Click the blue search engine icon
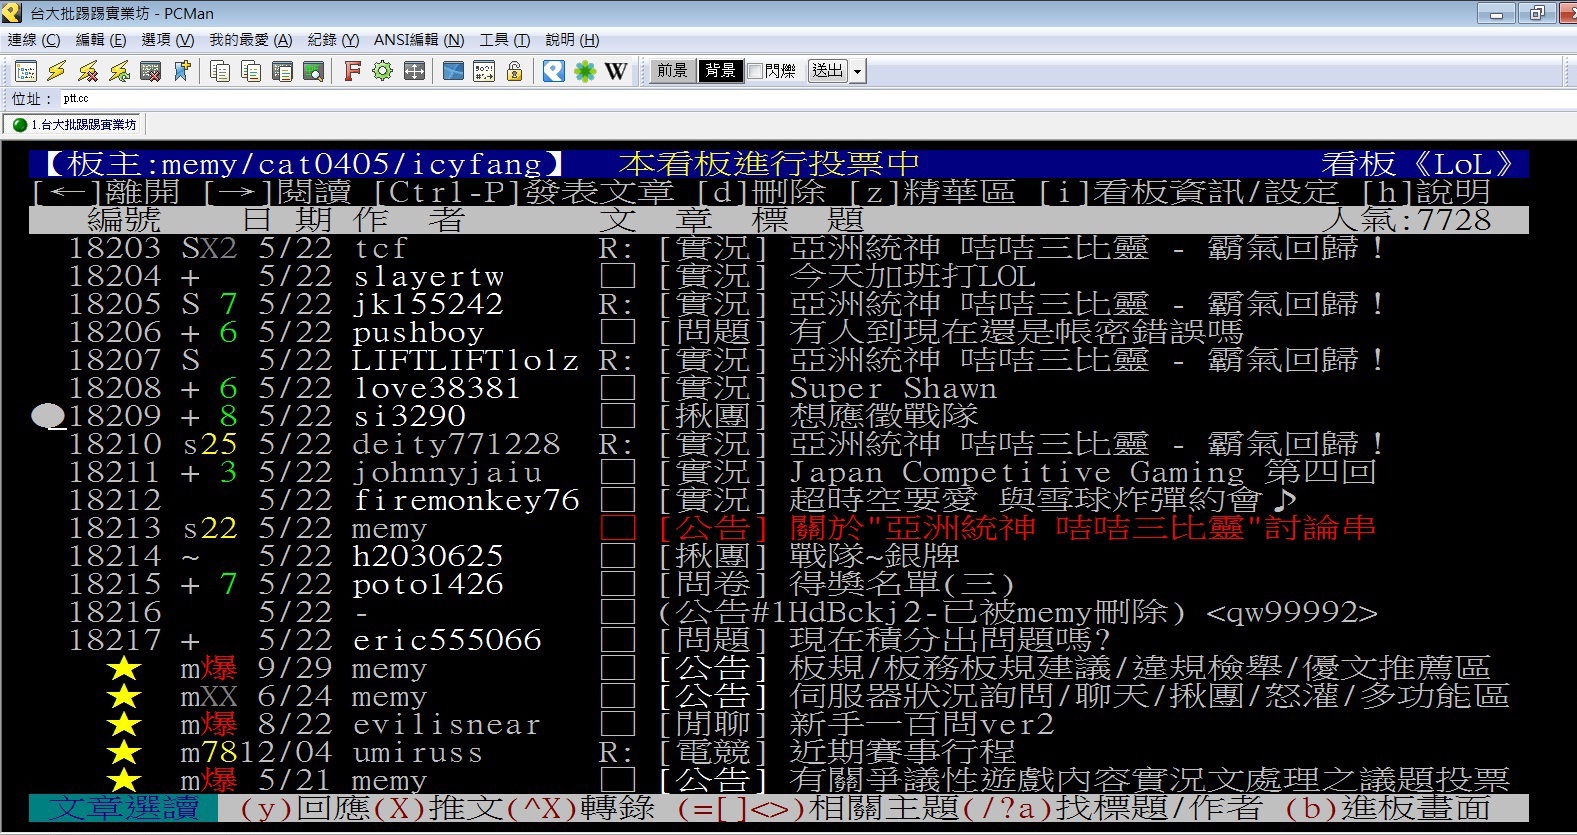 554,71
